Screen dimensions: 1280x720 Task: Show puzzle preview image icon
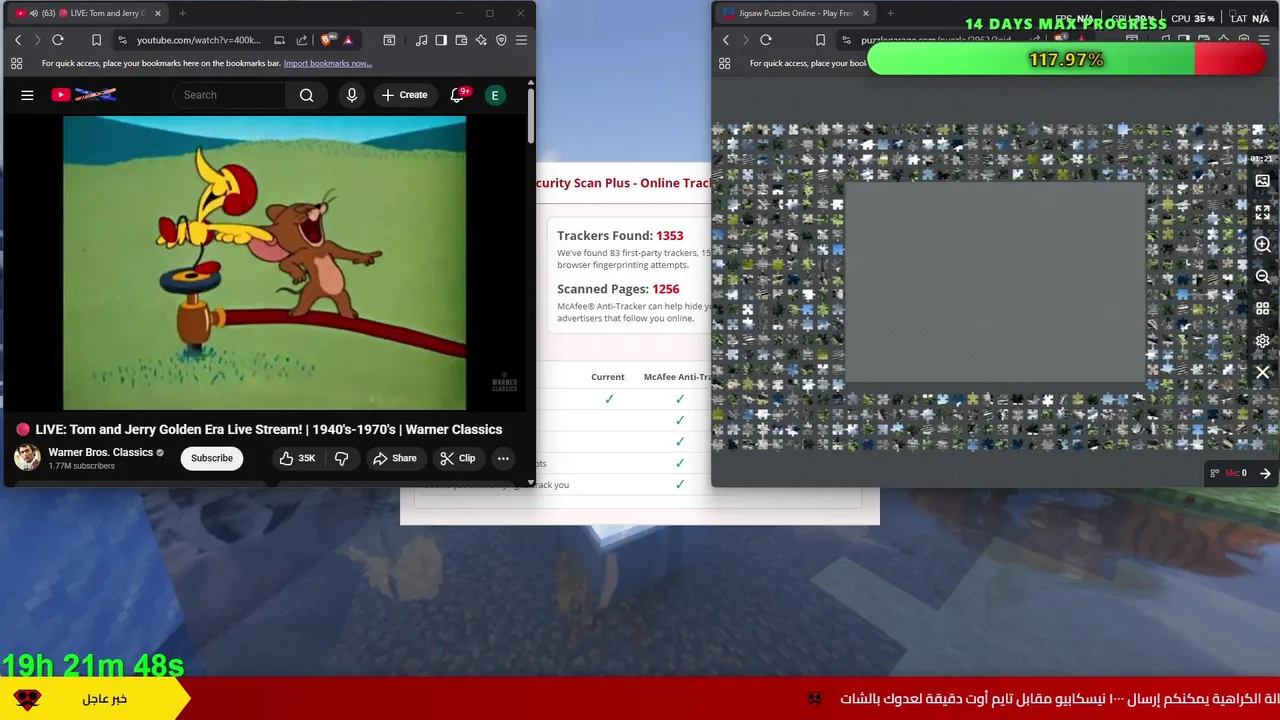pyautogui.click(x=1263, y=181)
